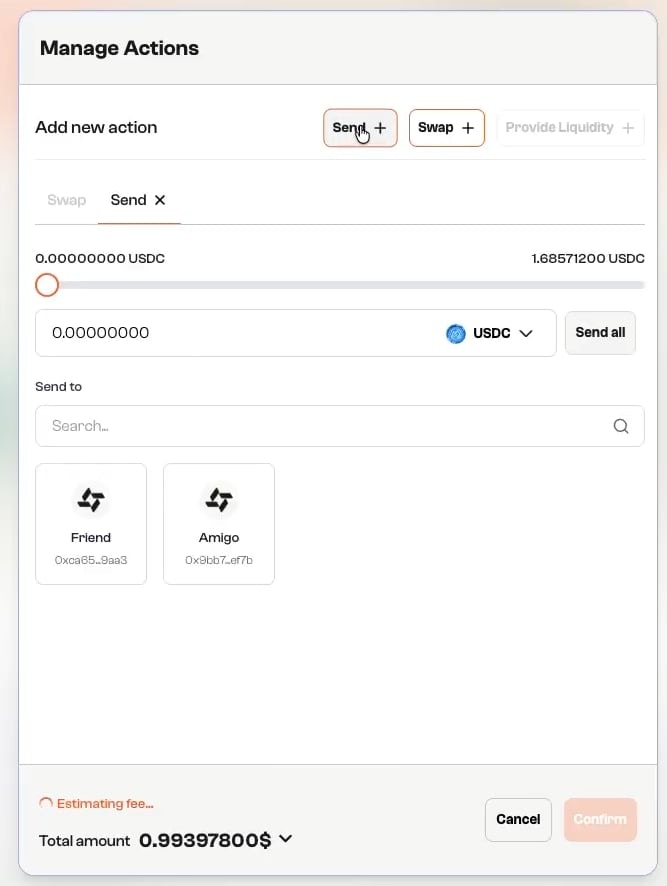Click the USDC token coin icon
The width and height of the screenshot is (667, 886).
click(456, 333)
